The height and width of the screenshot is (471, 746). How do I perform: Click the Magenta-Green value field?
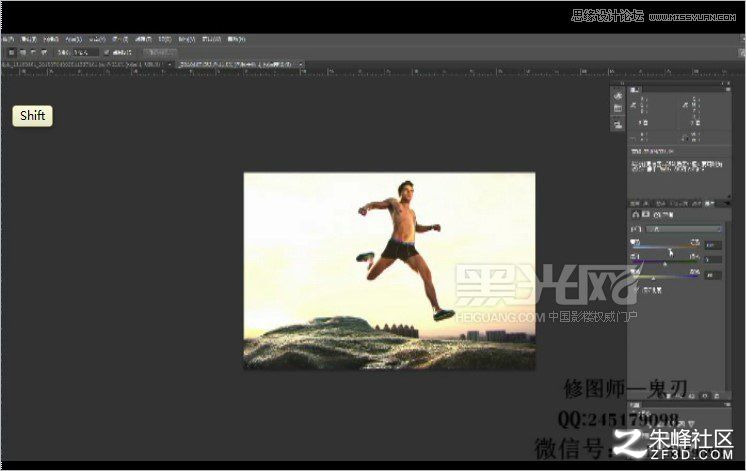point(713,260)
